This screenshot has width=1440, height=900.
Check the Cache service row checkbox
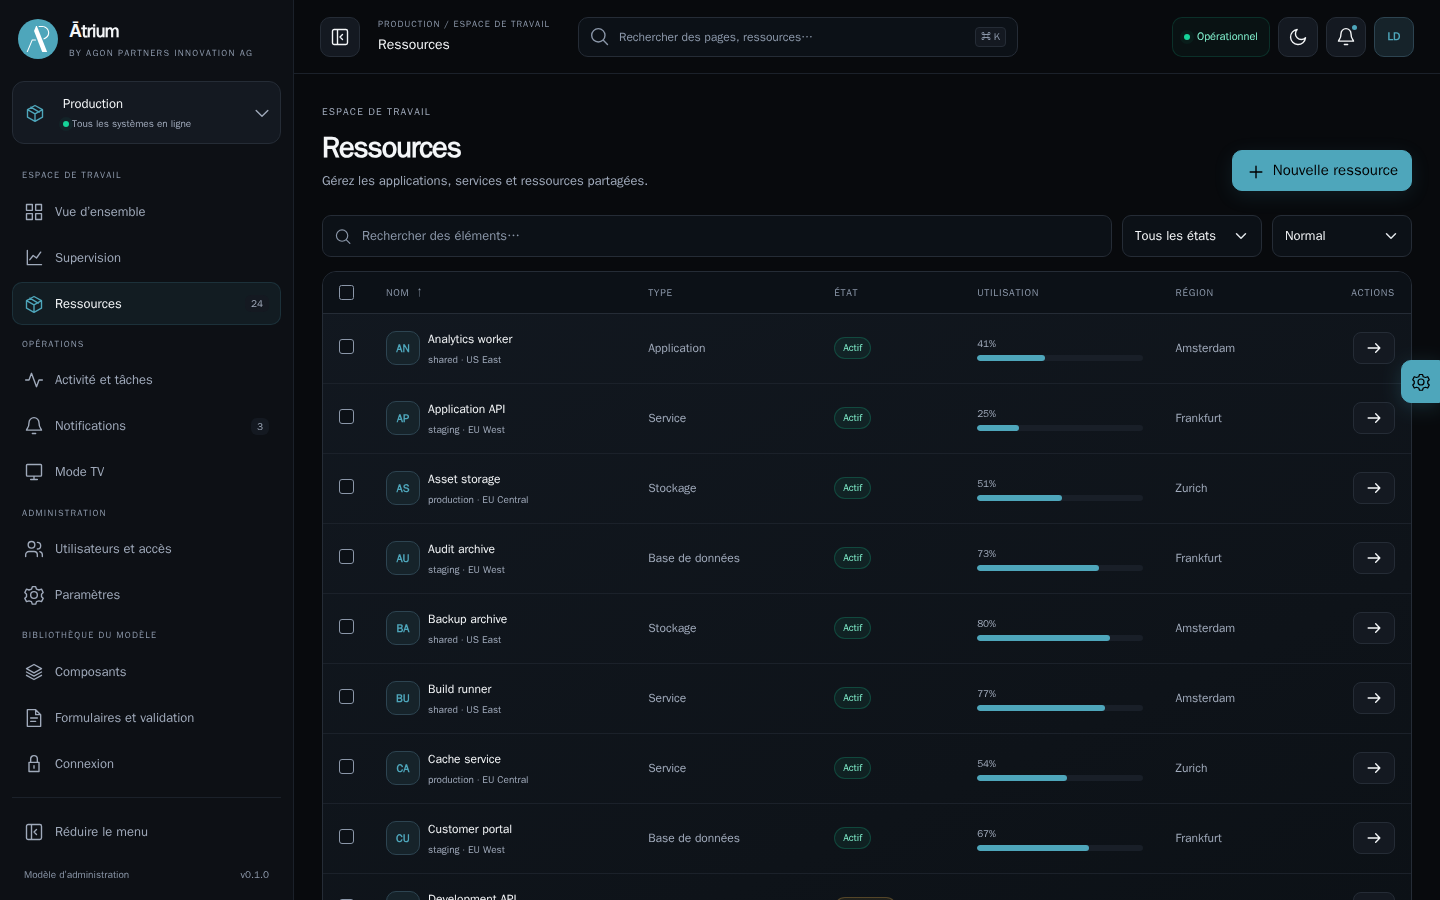click(x=347, y=767)
